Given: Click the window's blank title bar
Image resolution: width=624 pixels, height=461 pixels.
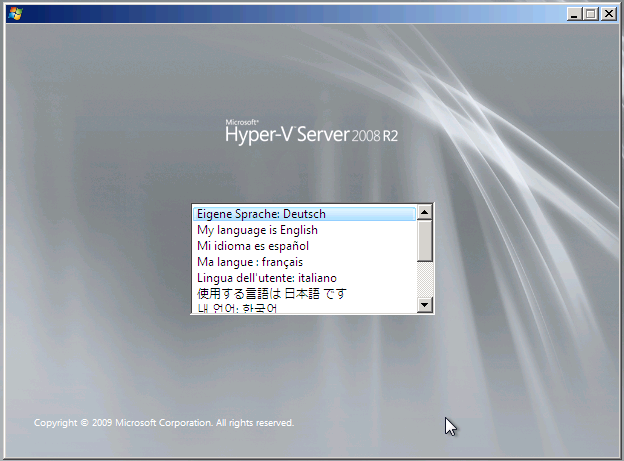Looking at the screenshot, I should pyautogui.click(x=300, y=14).
